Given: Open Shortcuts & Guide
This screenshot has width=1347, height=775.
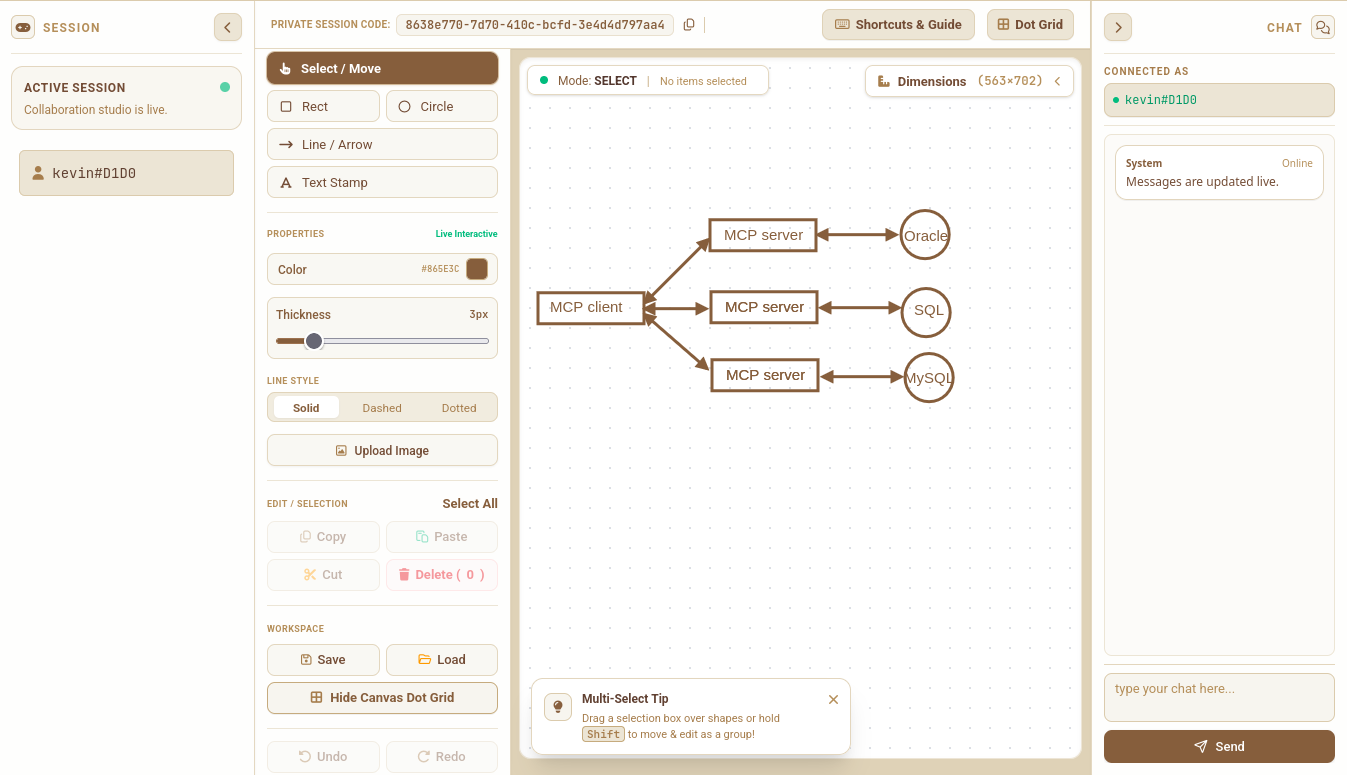Looking at the screenshot, I should (898, 25).
